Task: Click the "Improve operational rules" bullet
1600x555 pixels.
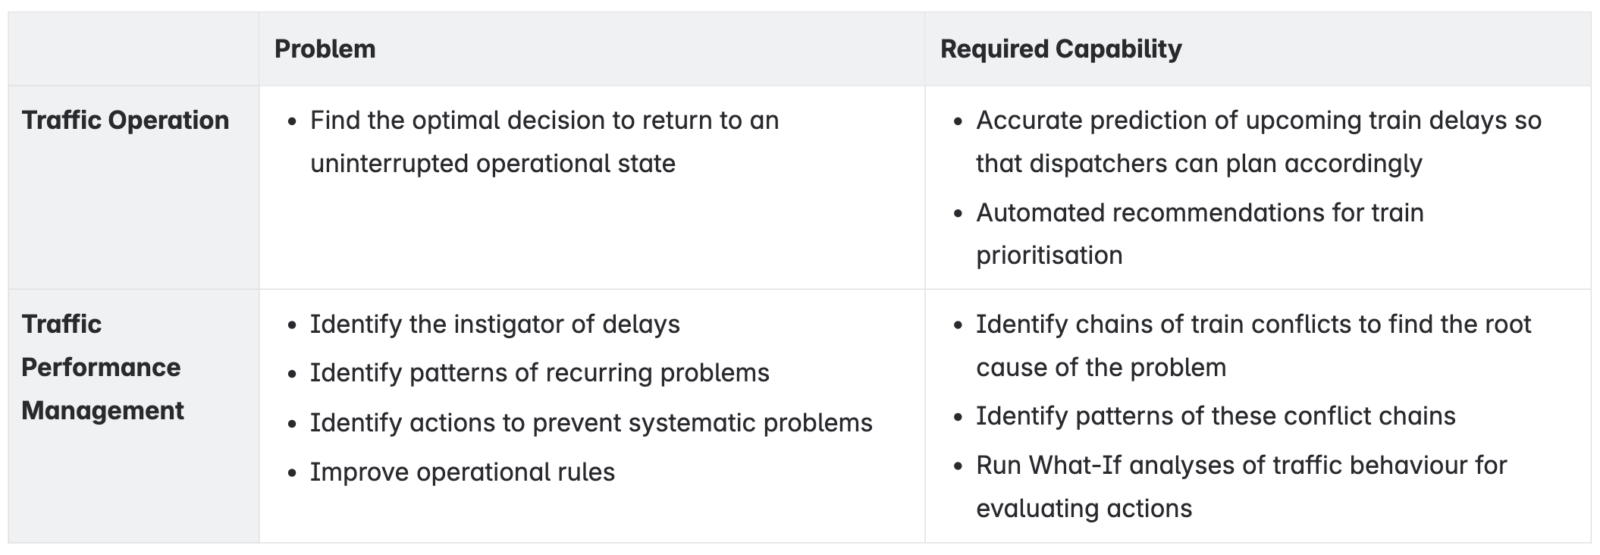Action: (462, 472)
